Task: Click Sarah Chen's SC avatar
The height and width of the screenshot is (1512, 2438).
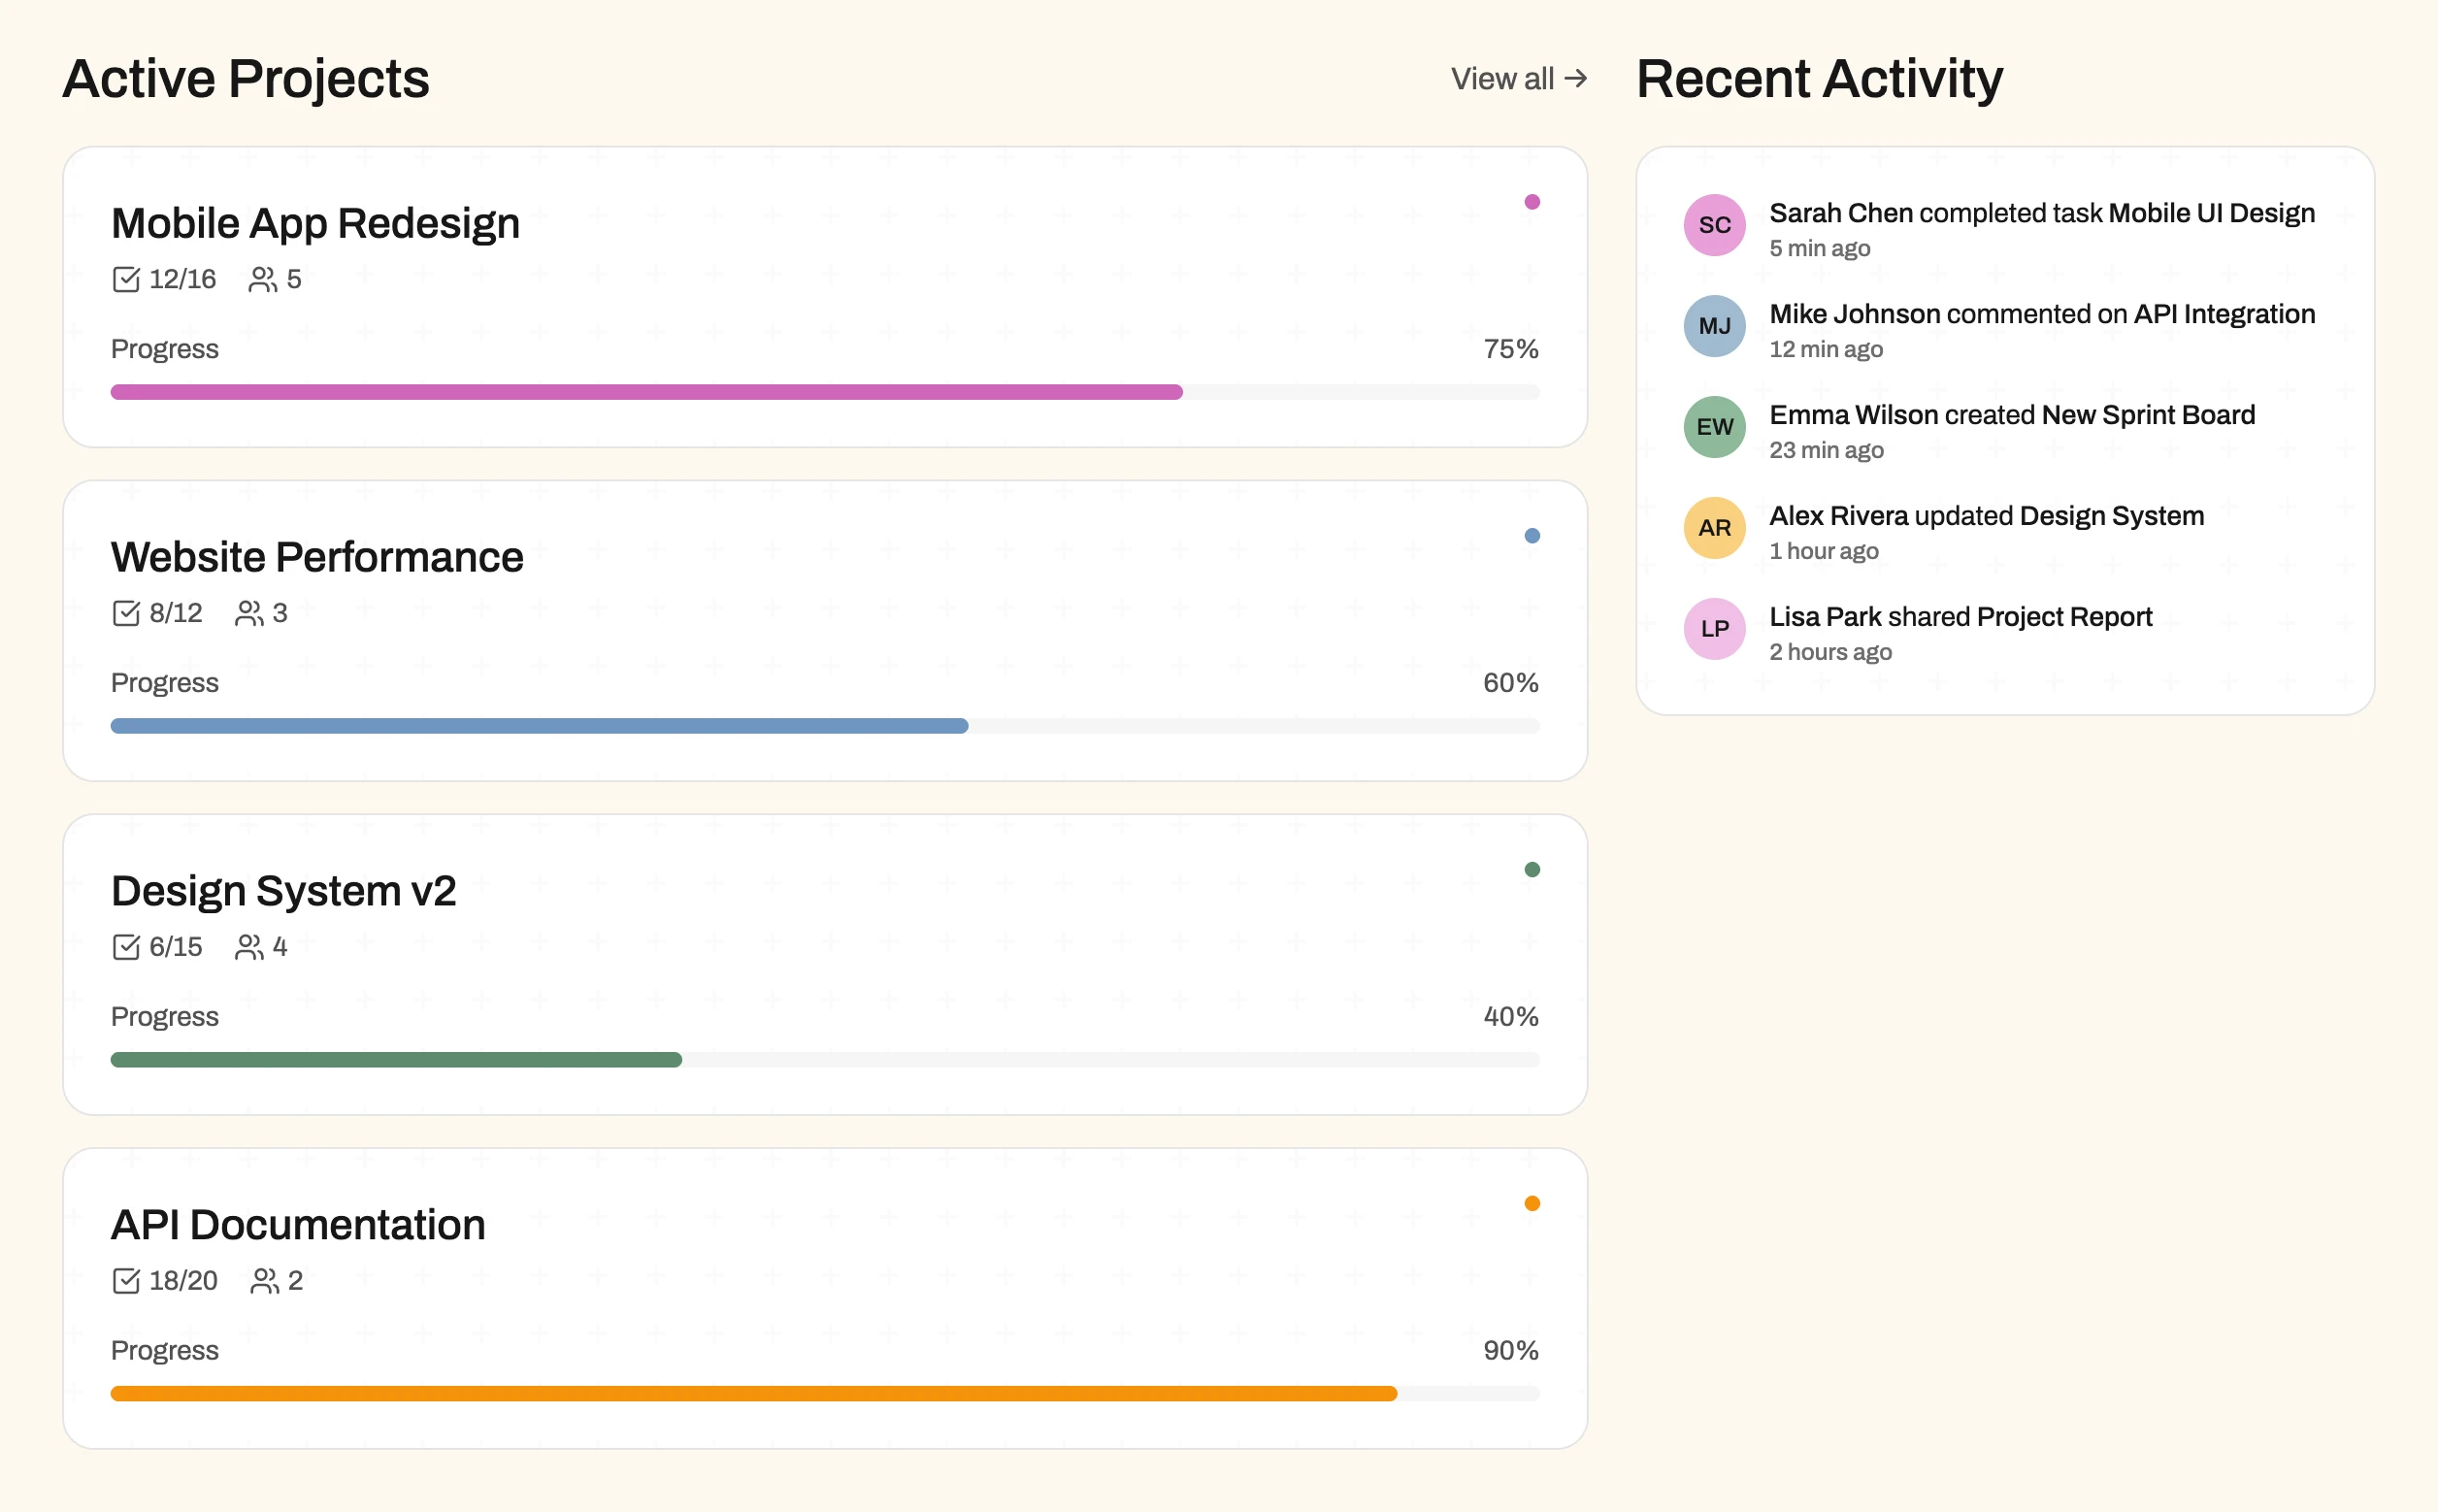Action: point(1714,225)
